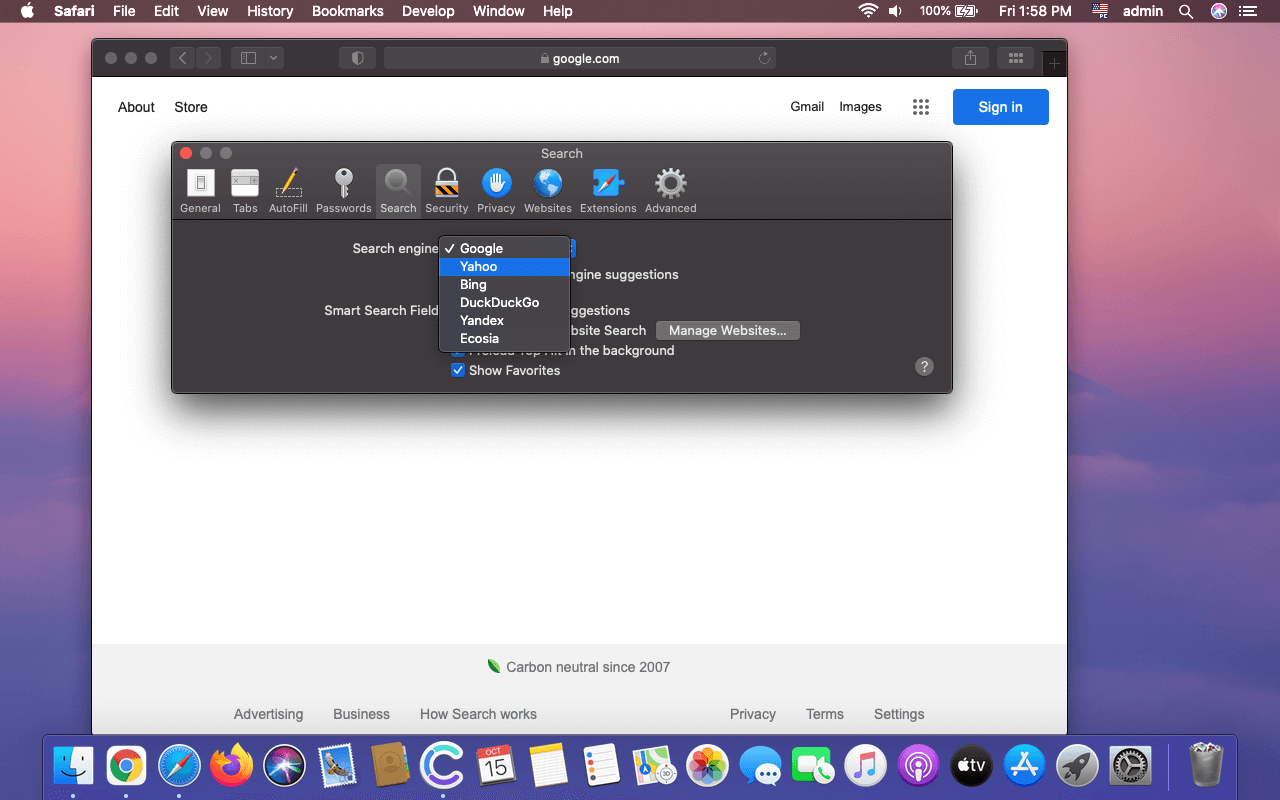Click the help question mark in preferences
The image size is (1280, 800).
coord(924,366)
